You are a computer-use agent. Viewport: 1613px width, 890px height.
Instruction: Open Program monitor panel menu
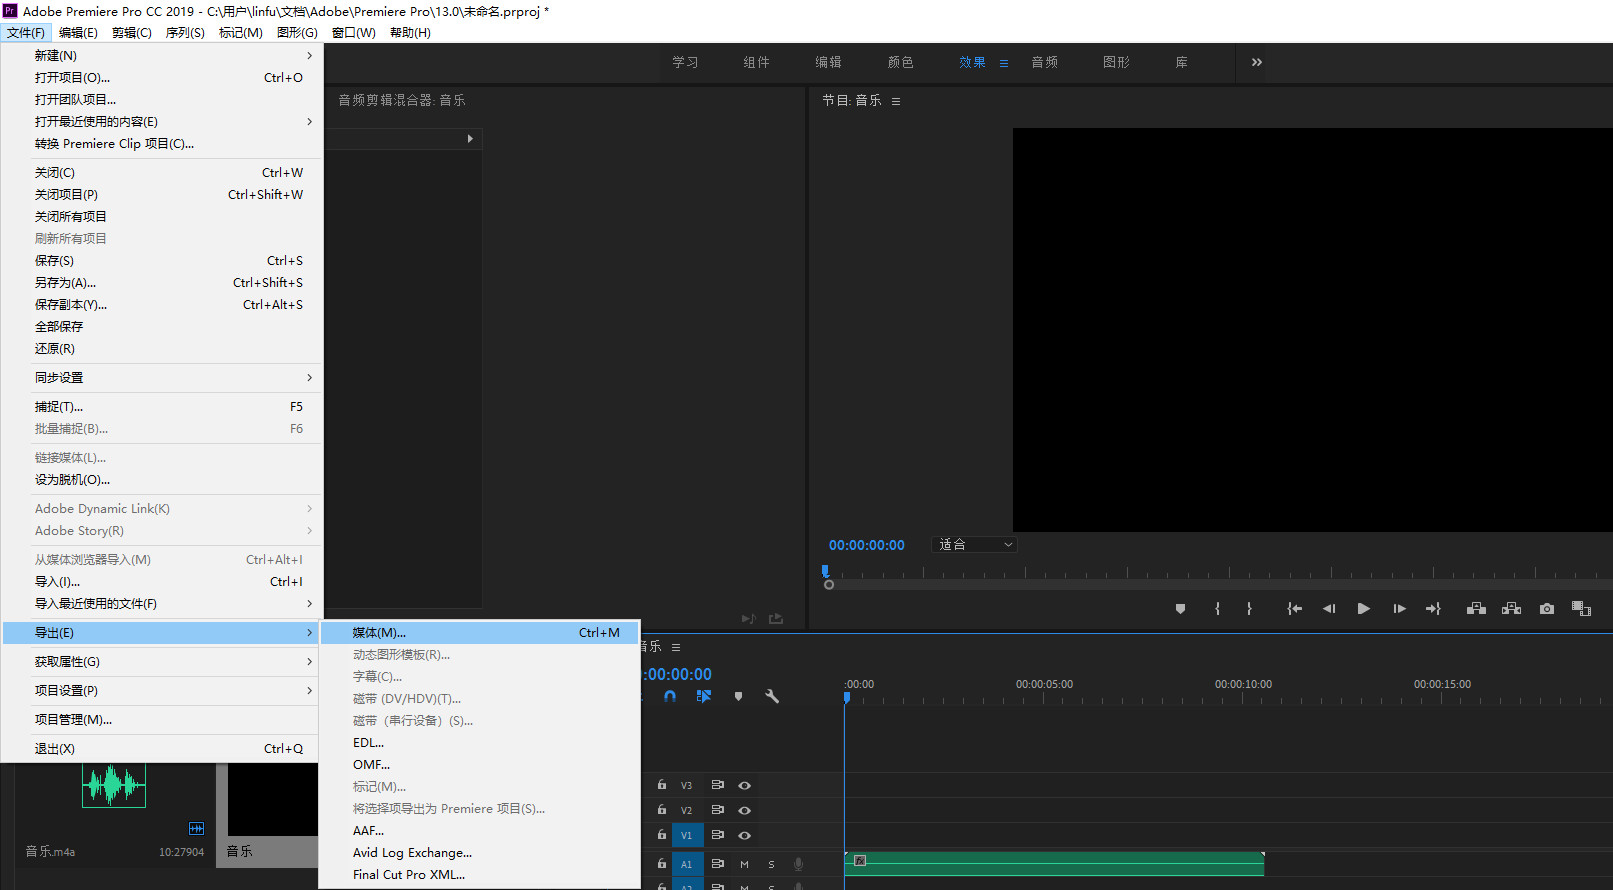point(896,101)
